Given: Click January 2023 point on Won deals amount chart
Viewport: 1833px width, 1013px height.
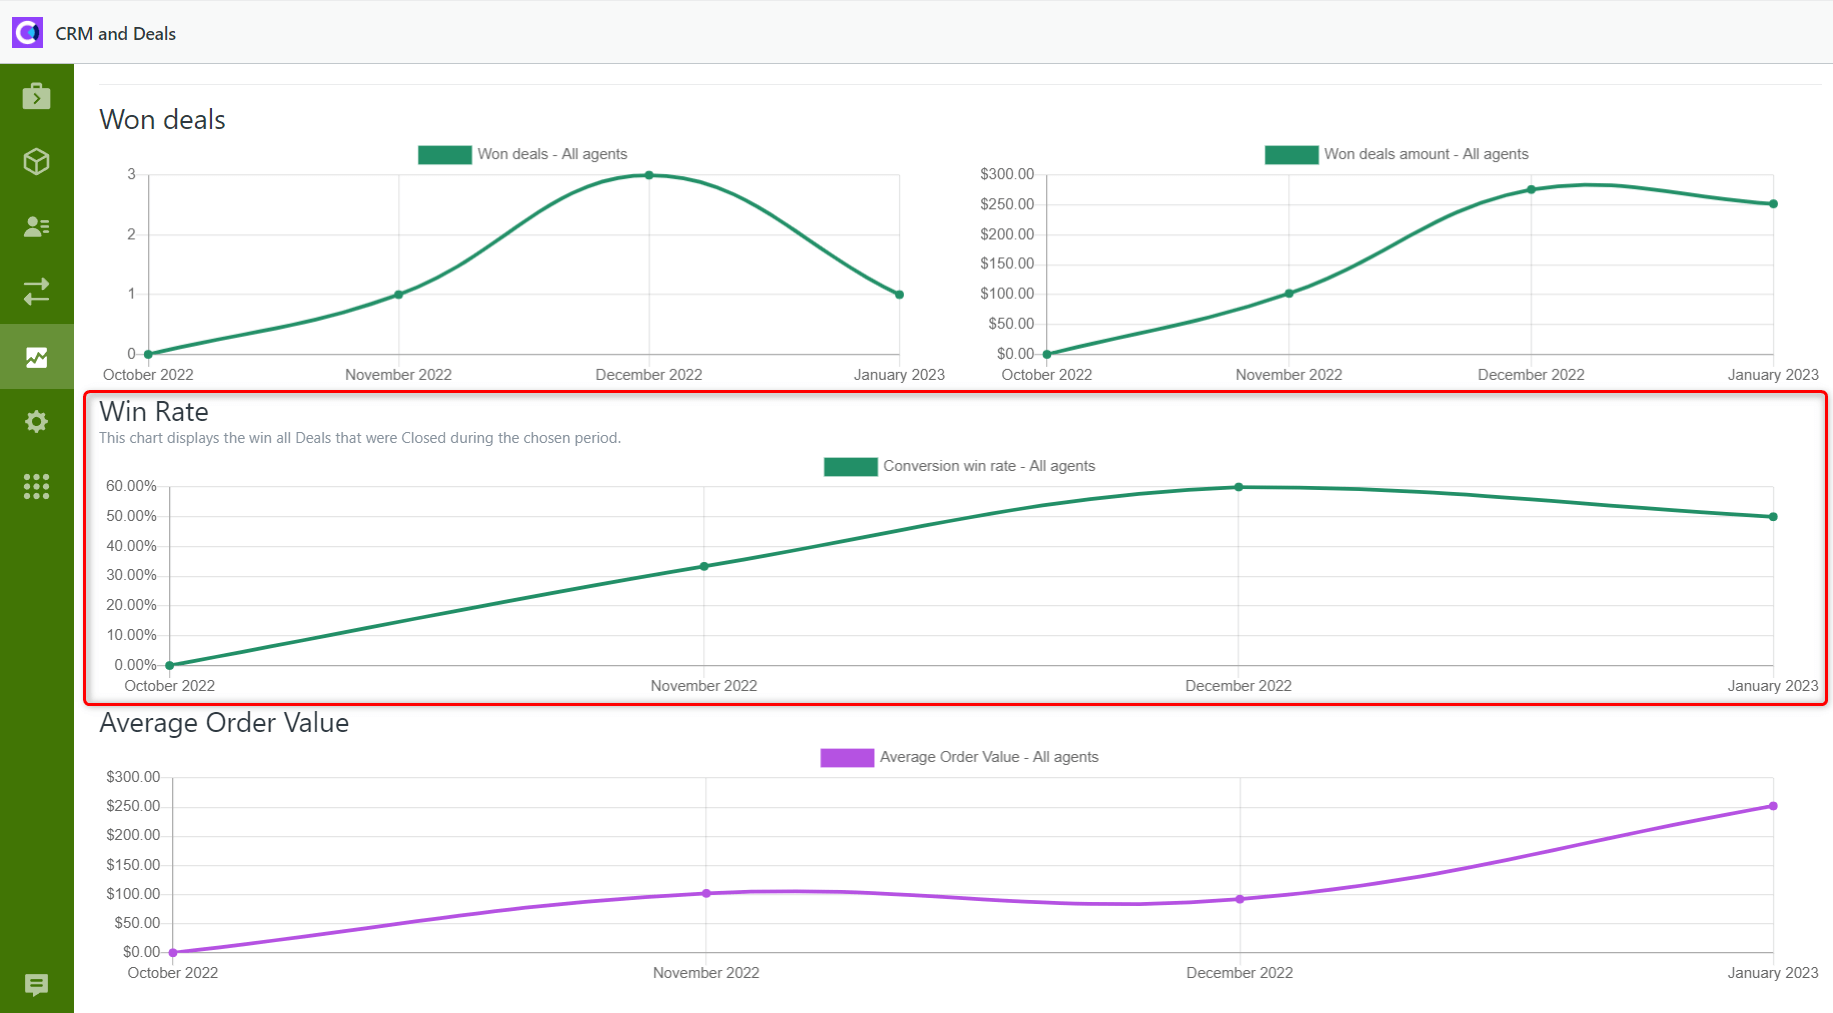Looking at the screenshot, I should pyautogui.click(x=1773, y=204).
